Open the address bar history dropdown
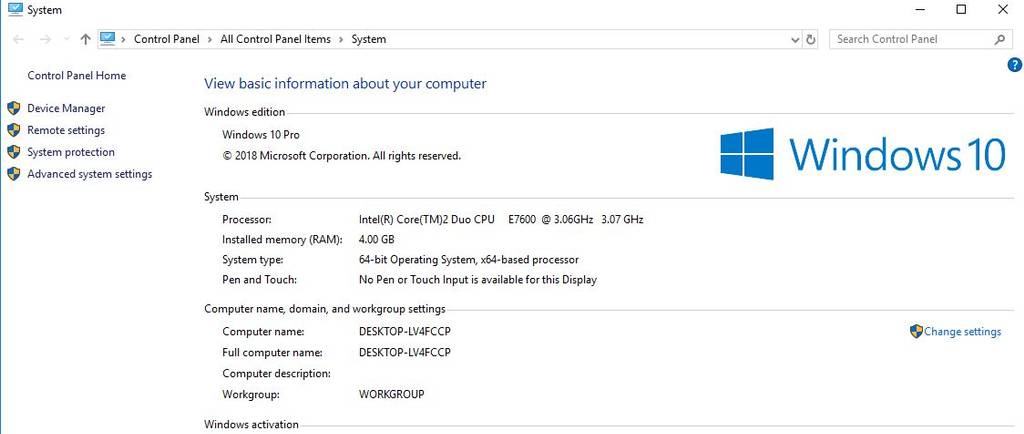 (795, 39)
